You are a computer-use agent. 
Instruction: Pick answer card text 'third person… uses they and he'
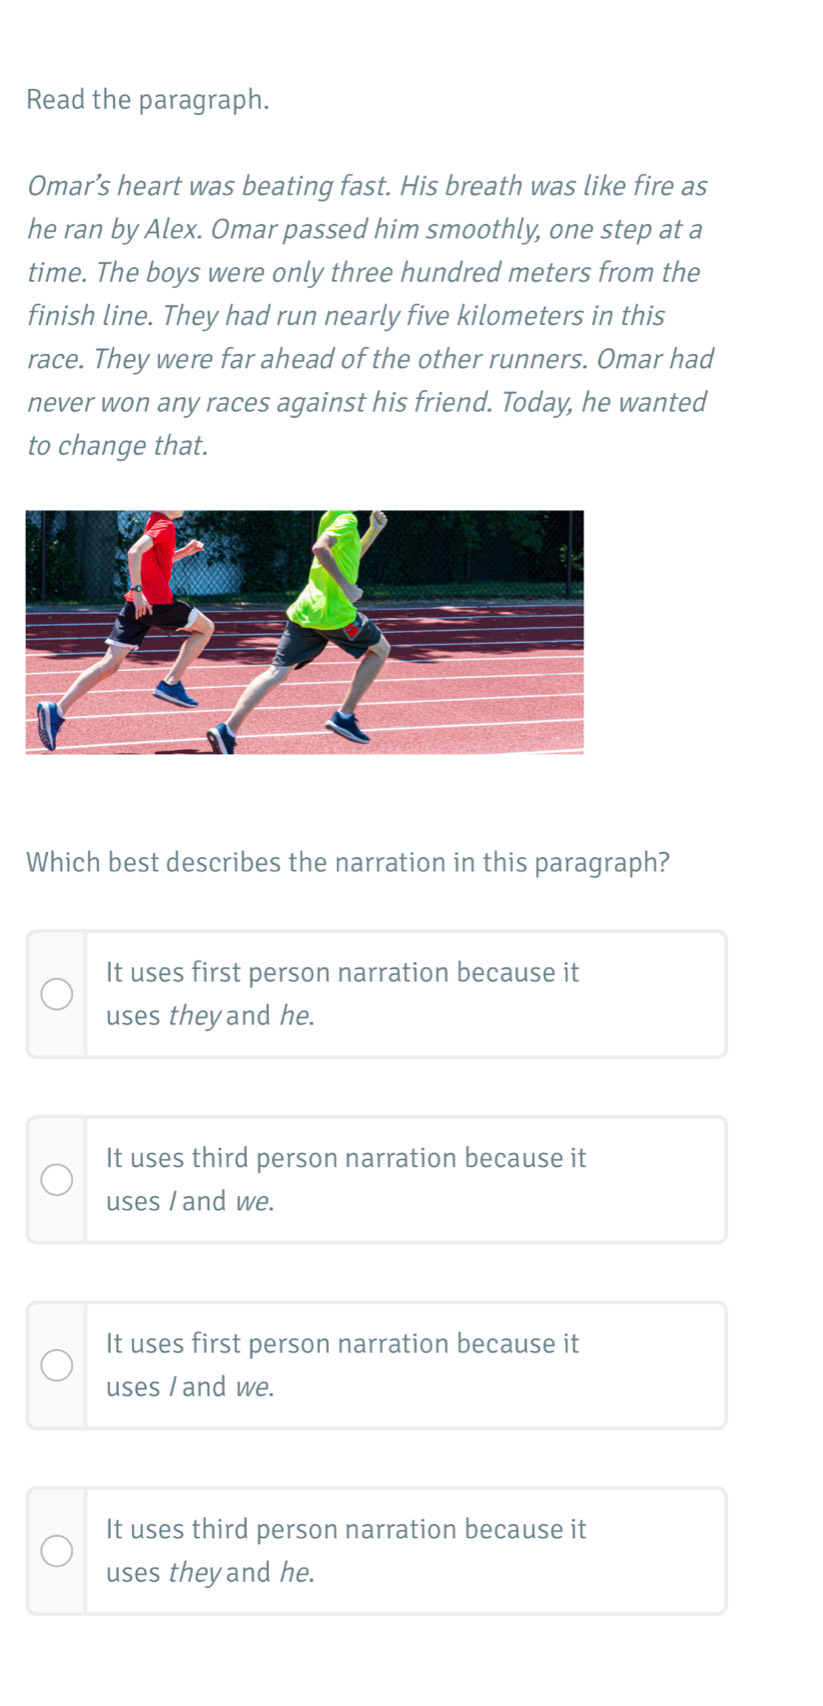coord(346,1551)
